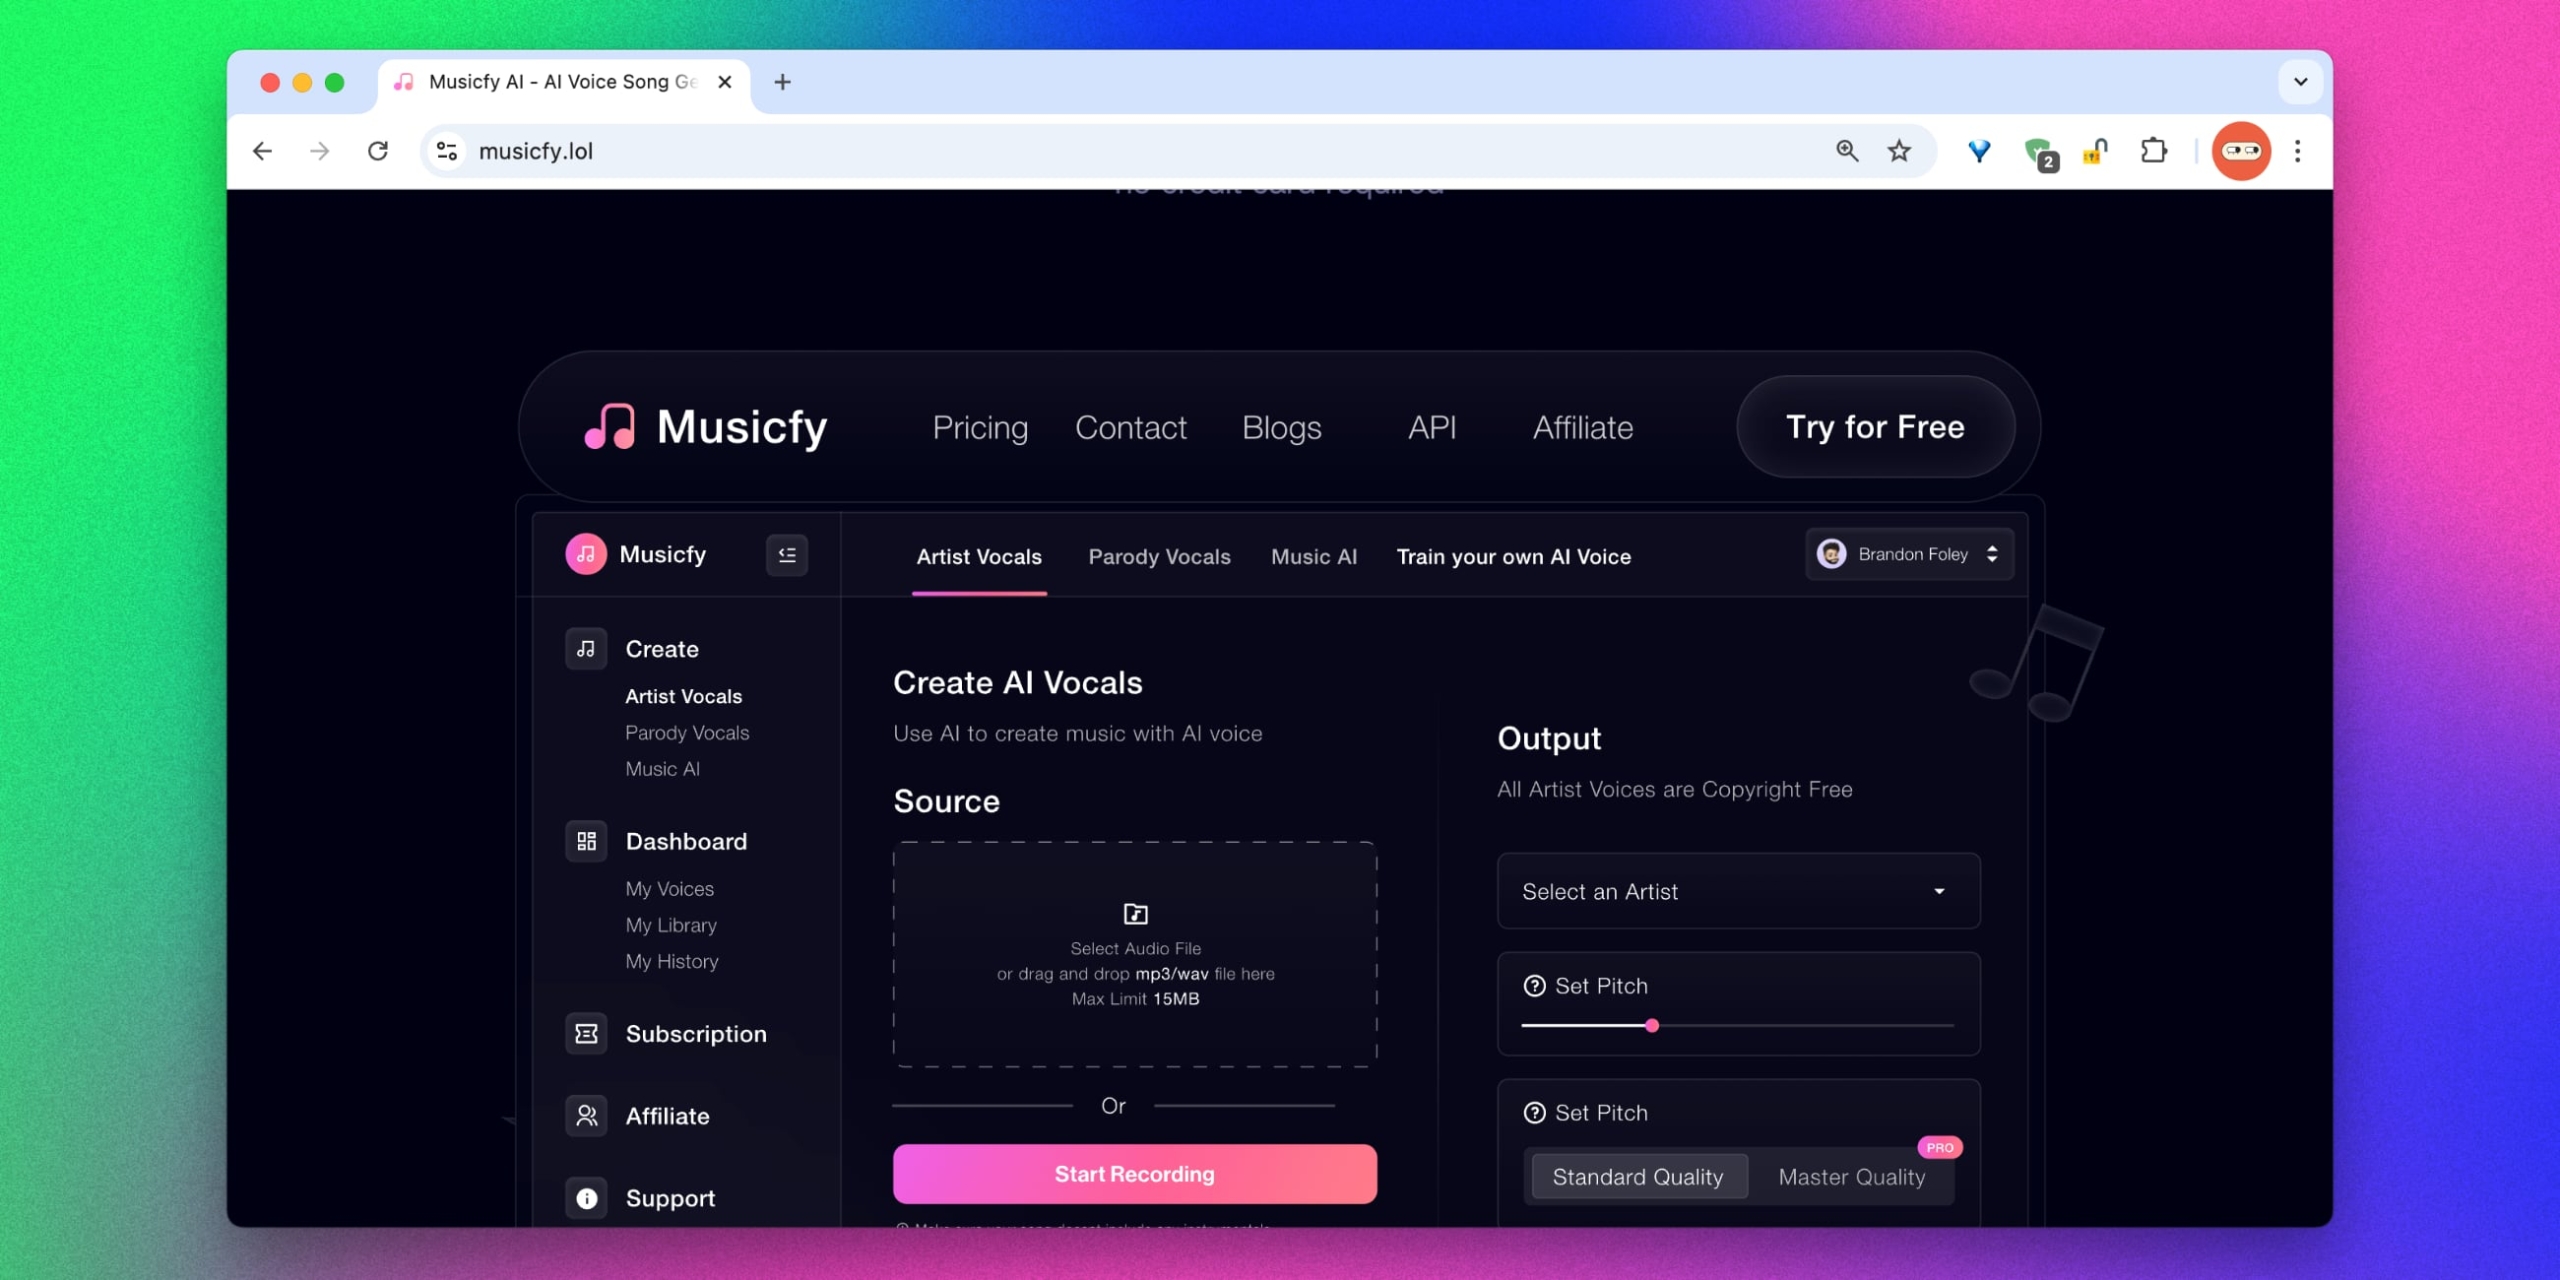Screen dimensions: 2560x1280
Task: Expand the Brandon Foley account menu
Action: (x=1908, y=554)
